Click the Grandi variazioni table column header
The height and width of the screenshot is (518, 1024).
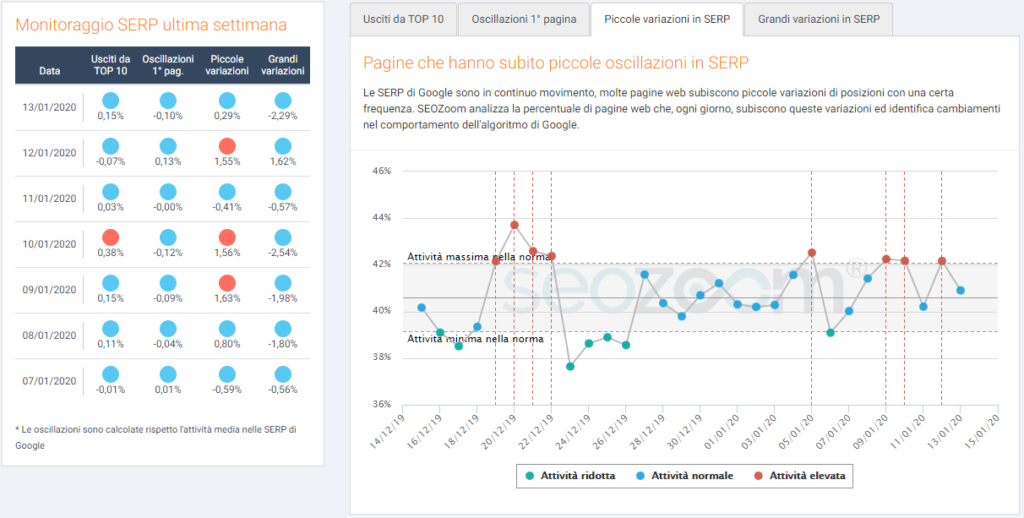tap(283, 65)
